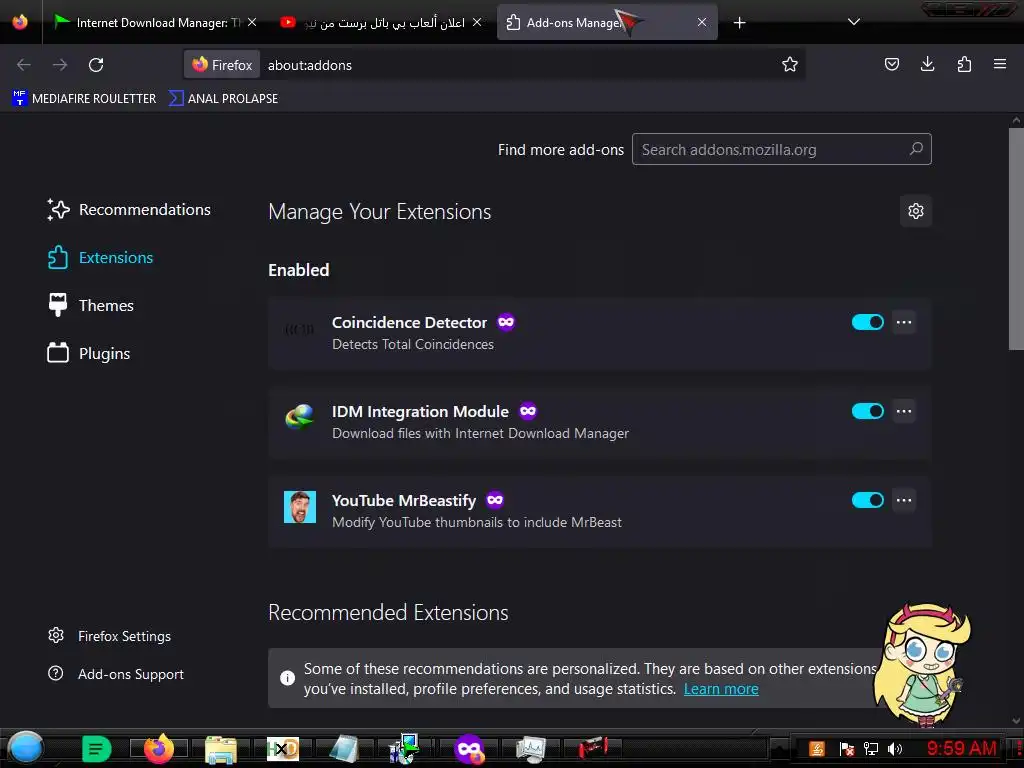
Task: Open Themes category
Action: click(91, 305)
